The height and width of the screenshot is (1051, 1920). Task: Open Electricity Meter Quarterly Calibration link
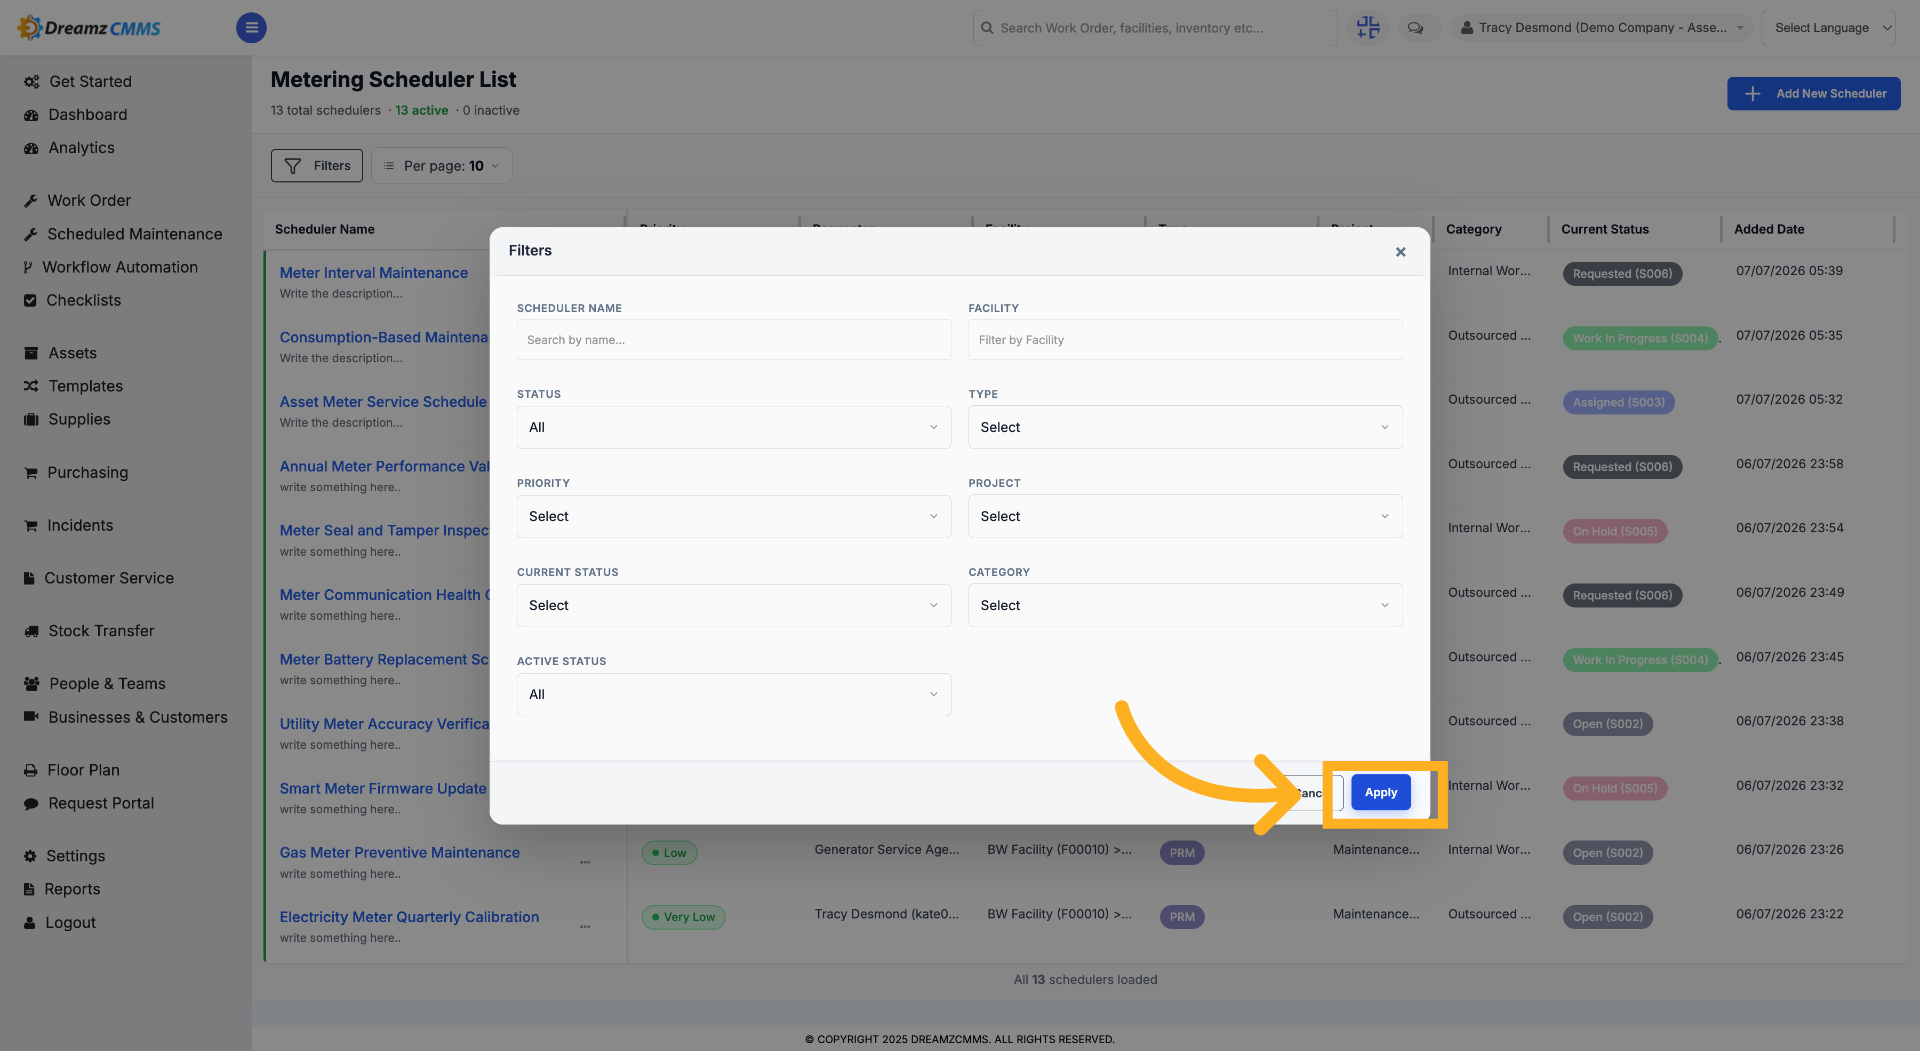coord(409,917)
